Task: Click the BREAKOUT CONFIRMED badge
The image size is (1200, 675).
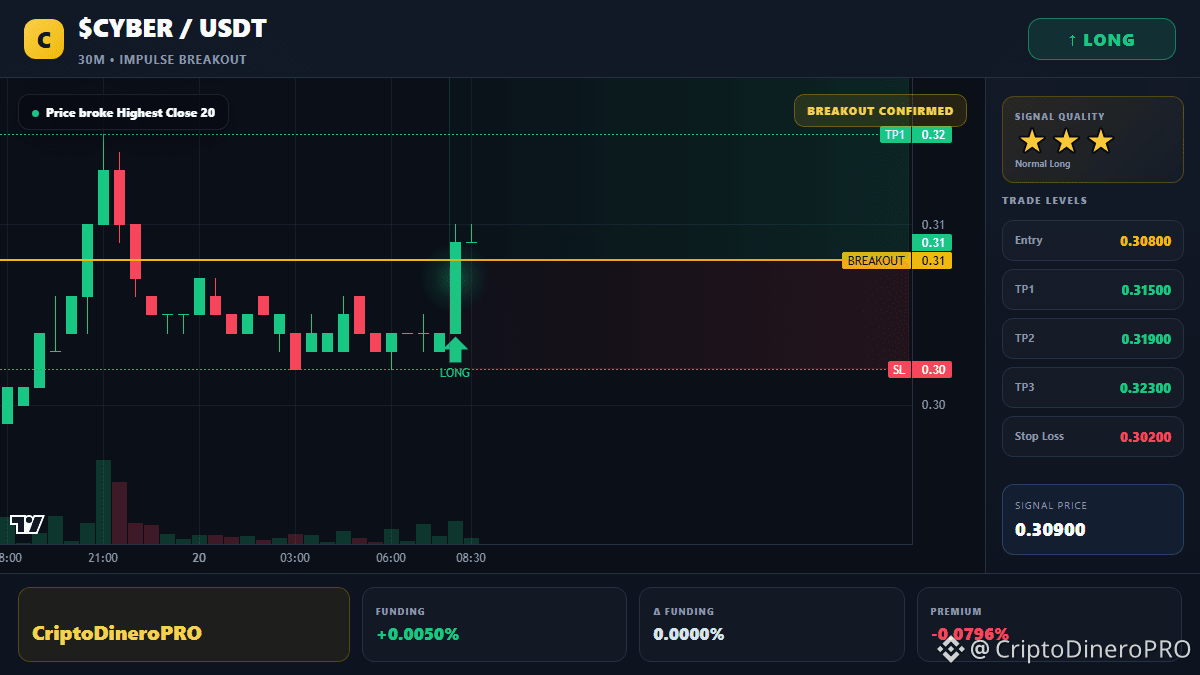Action: coord(880,111)
